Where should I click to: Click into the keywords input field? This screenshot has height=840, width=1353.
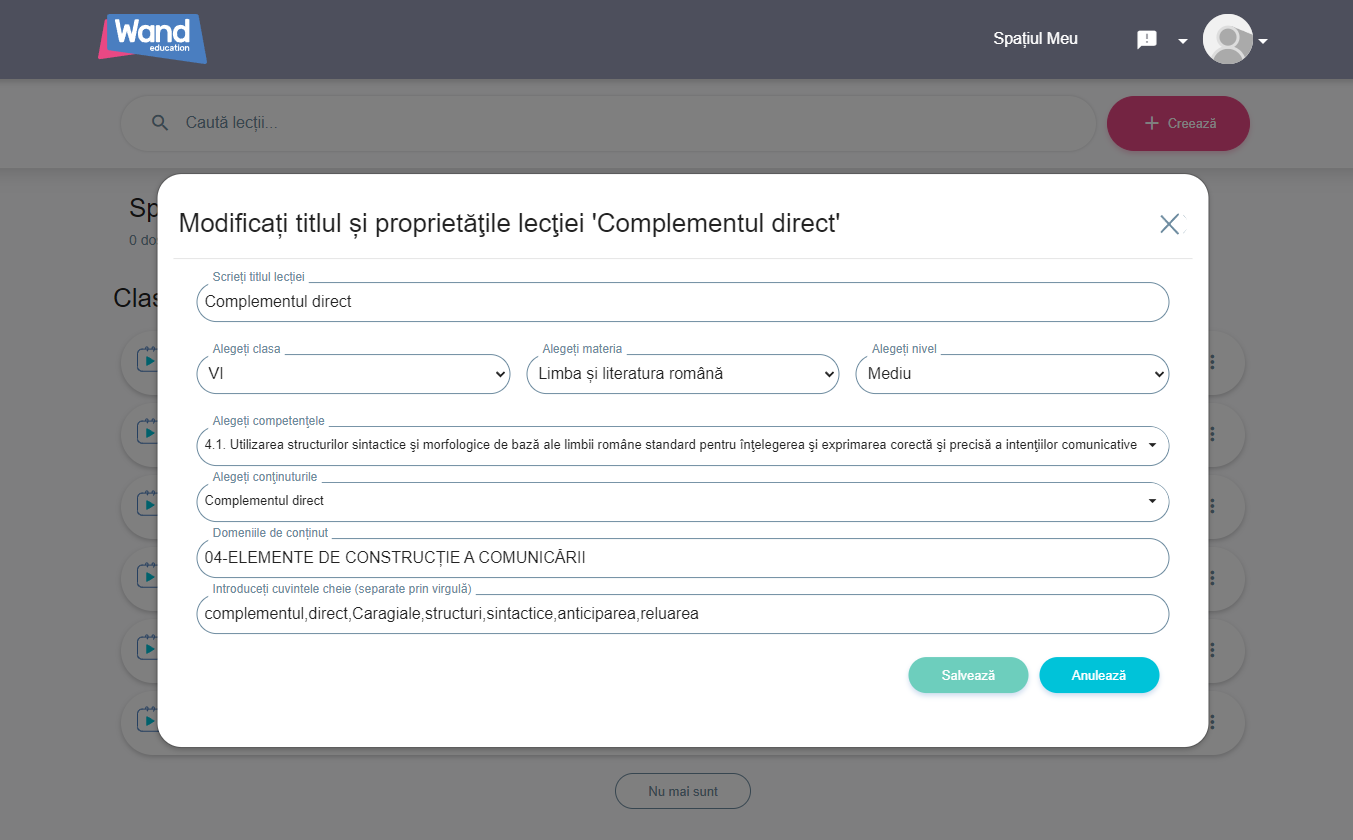click(682, 614)
